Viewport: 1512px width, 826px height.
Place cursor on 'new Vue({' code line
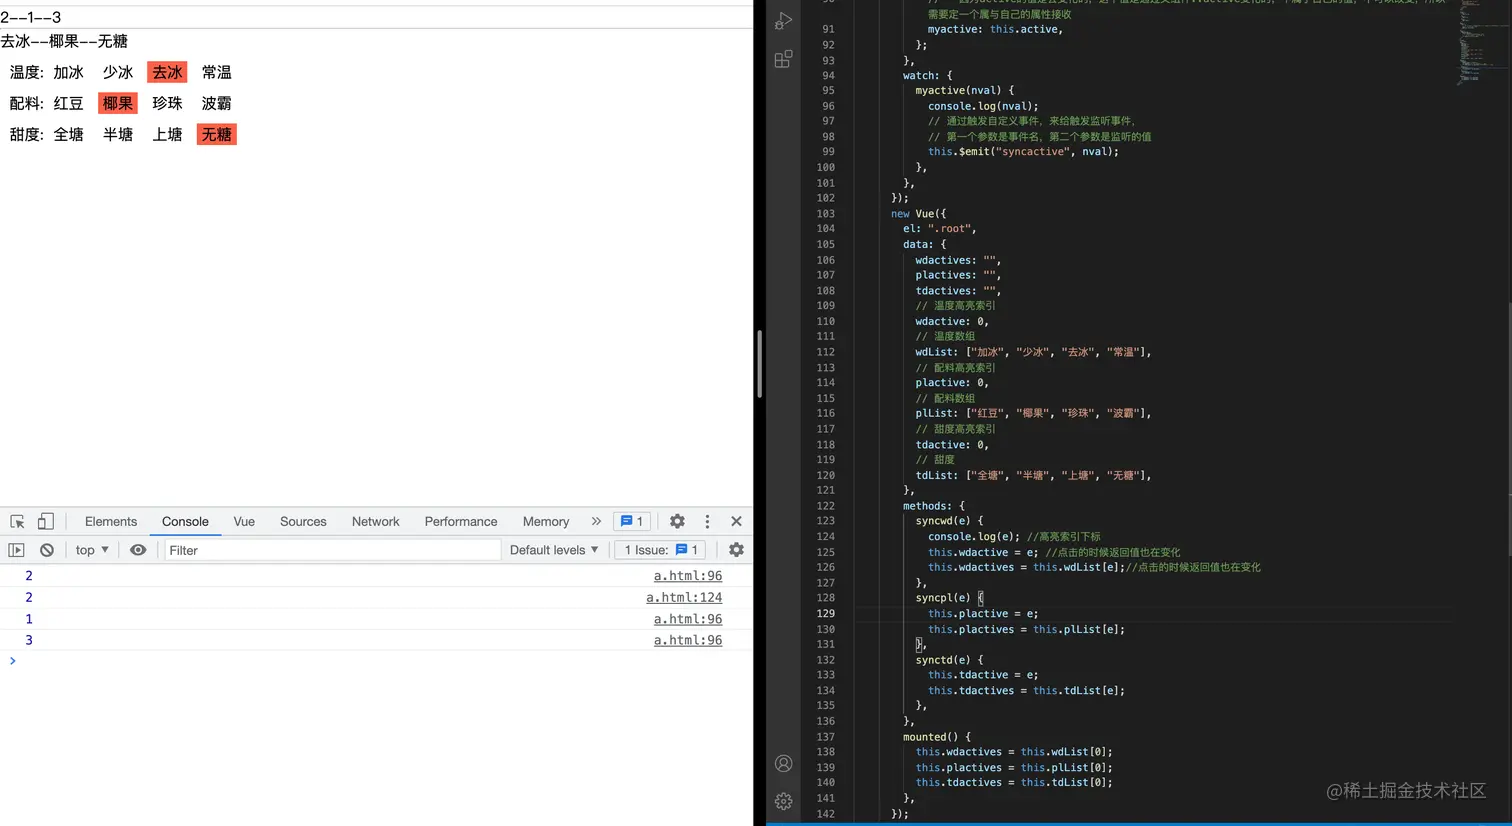[x=918, y=214]
